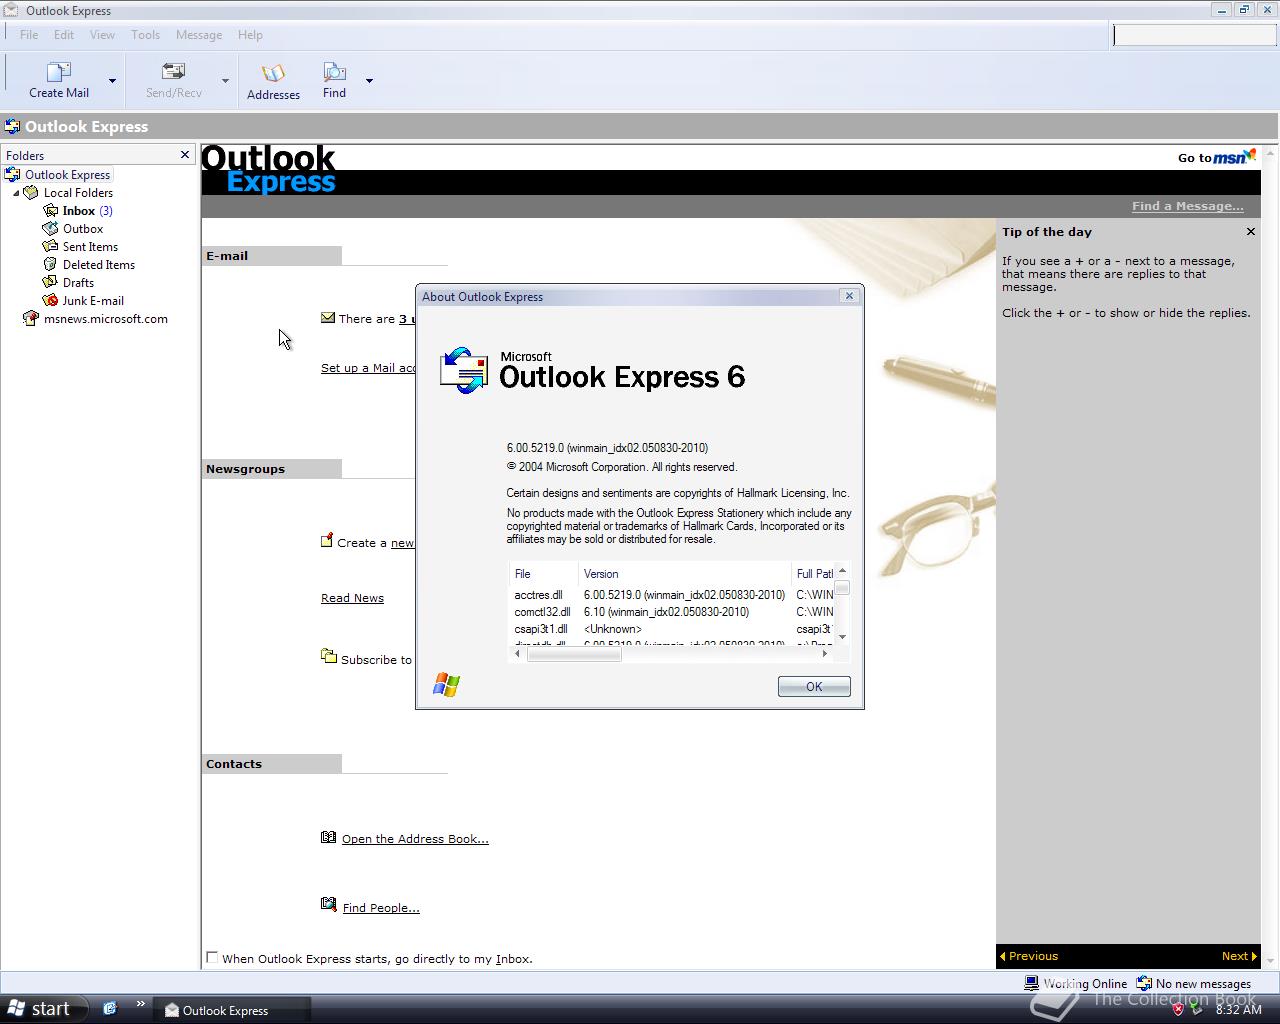The width and height of the screenshot is (1280, 1024).
Task: Open the Message menu
Action: tap(199, 34)
